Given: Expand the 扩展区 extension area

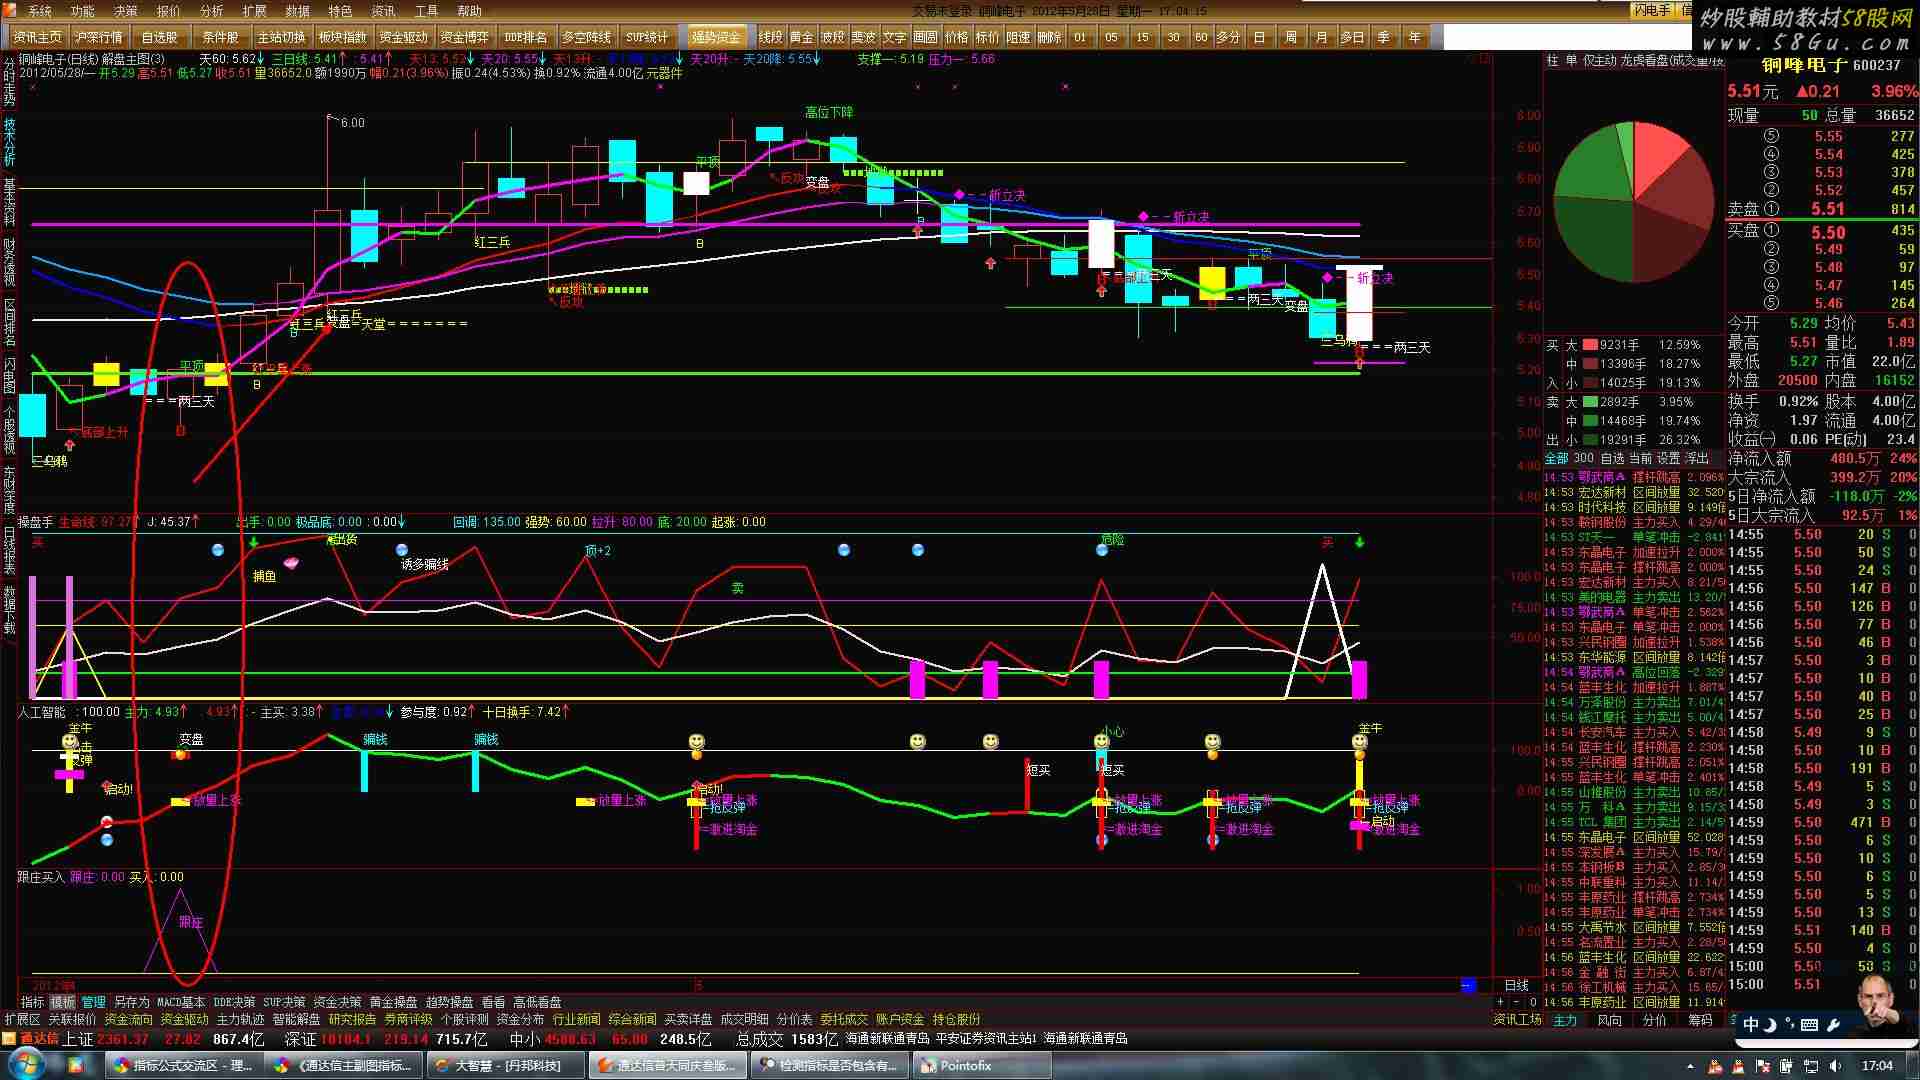Looking at the screenshot, I should pos(22,1019).
